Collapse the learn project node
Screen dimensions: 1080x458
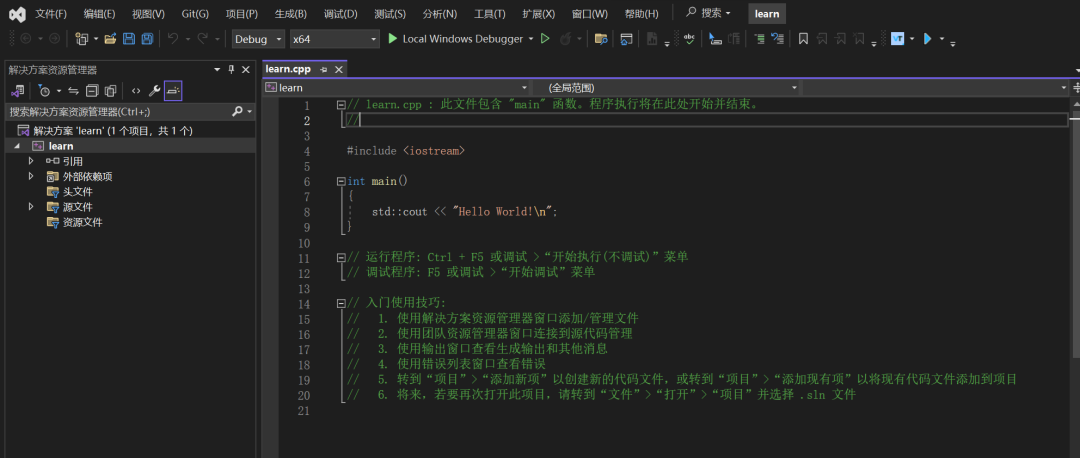(16, 146)
